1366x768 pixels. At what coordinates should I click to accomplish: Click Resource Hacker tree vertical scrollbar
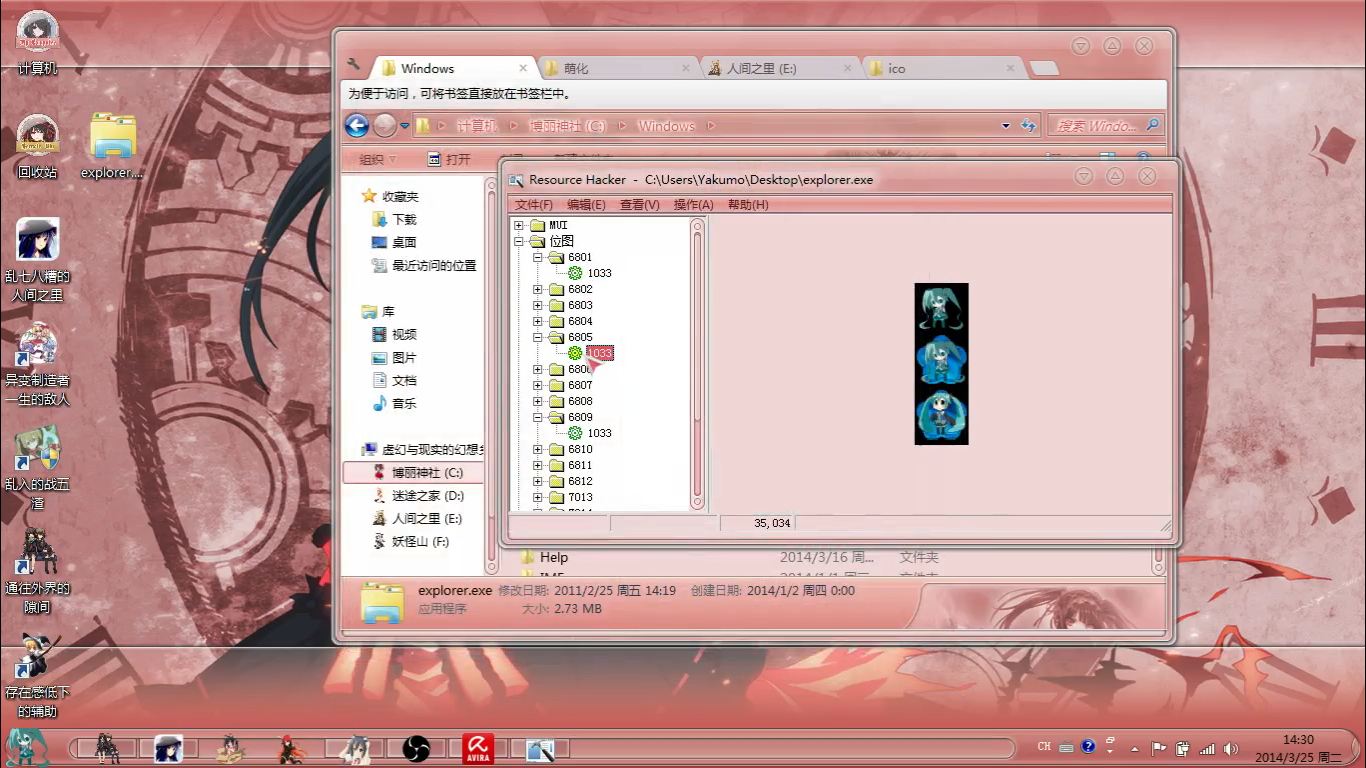pyautogui.click(x=698, y=365)
